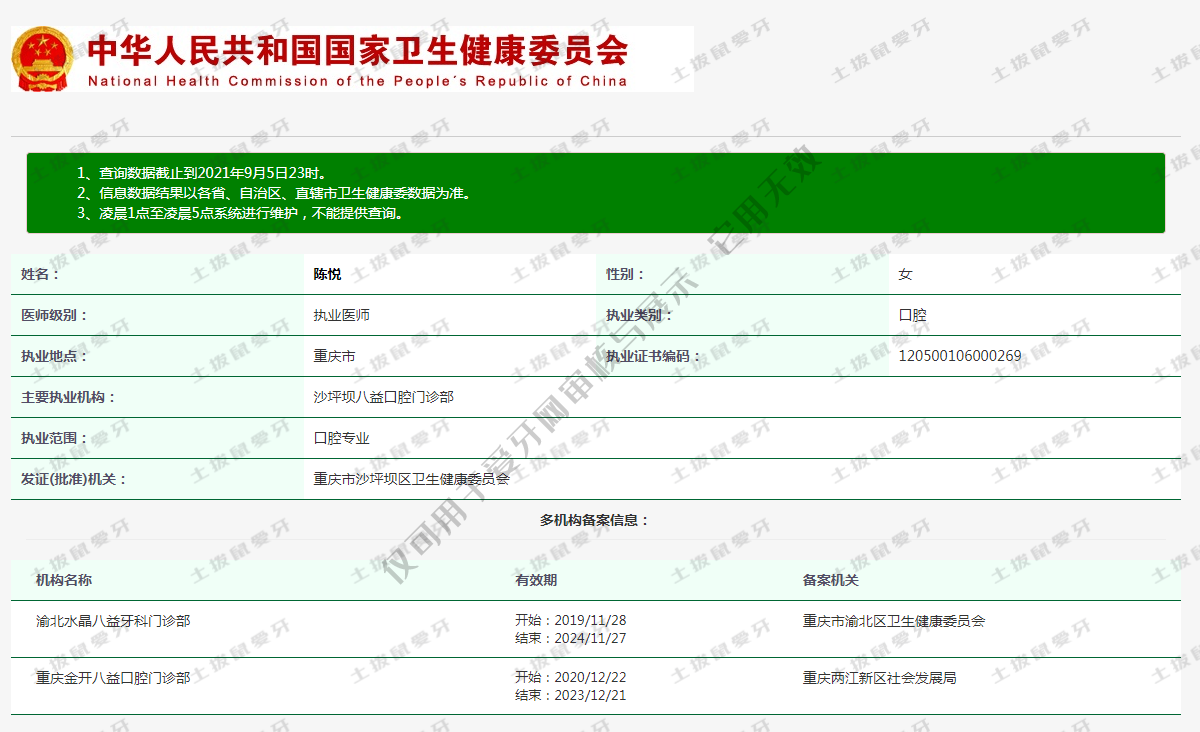Image resolution: width=1200 pixels, height=732 pixels.
Task: Click the 备案机关 column header
Action: [830, 580]
